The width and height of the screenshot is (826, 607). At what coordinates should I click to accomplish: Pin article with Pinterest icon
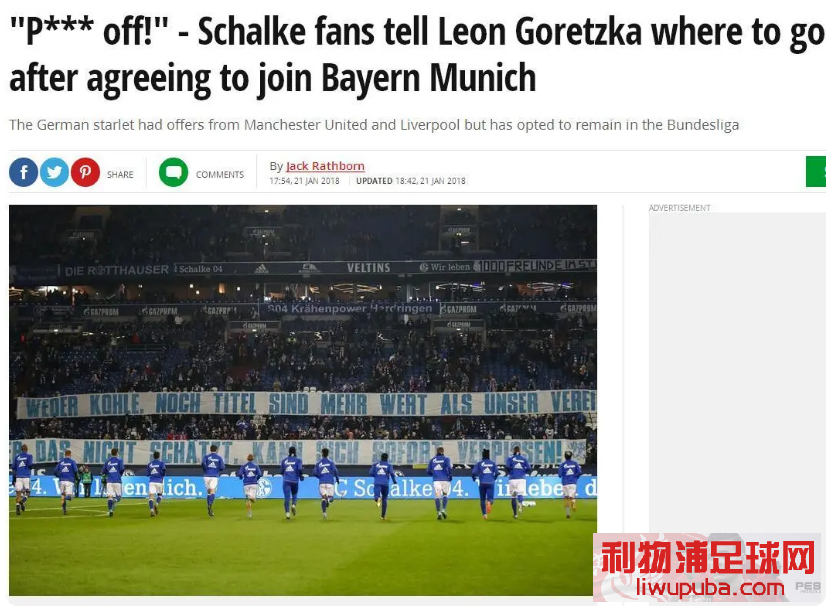coord(85,172)
